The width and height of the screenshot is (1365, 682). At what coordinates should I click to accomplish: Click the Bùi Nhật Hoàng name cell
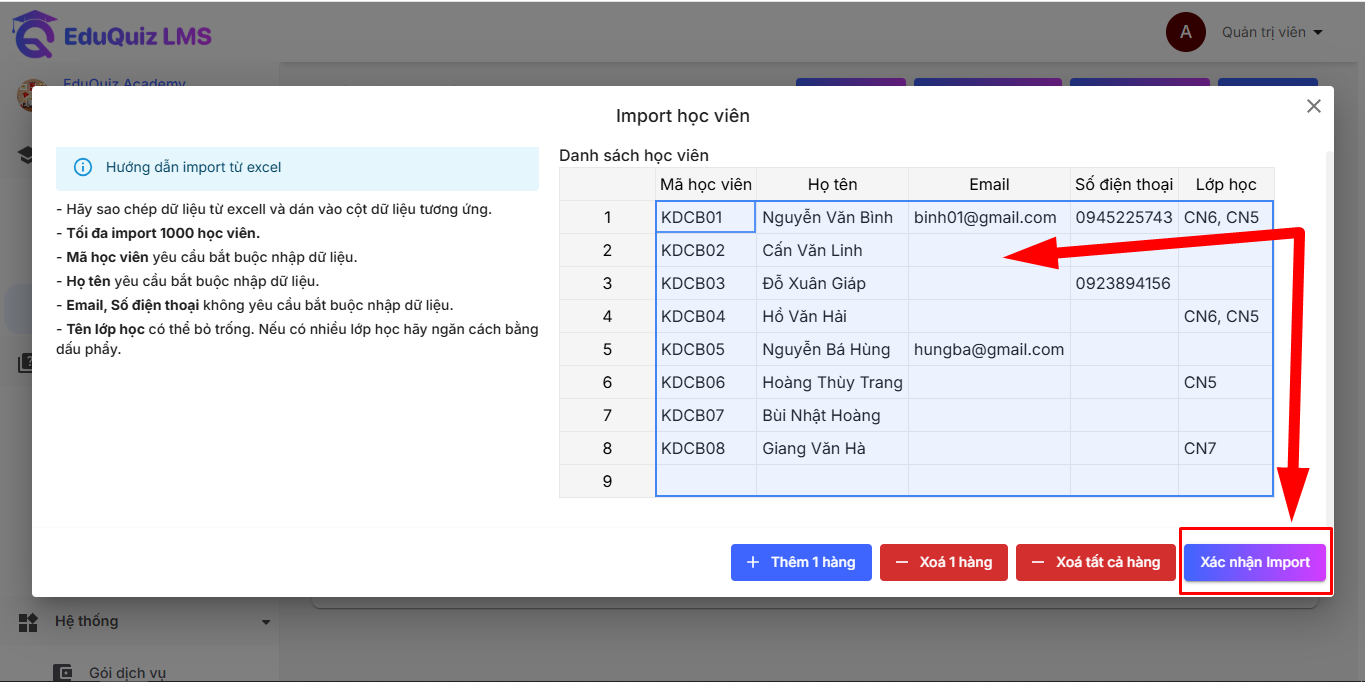[x=832, y=415]
